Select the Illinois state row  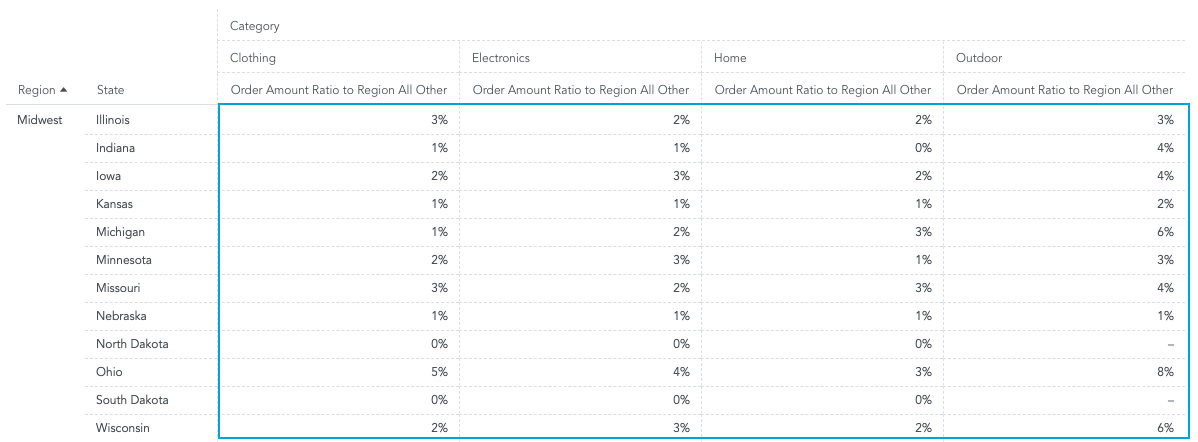pos(113,120)
